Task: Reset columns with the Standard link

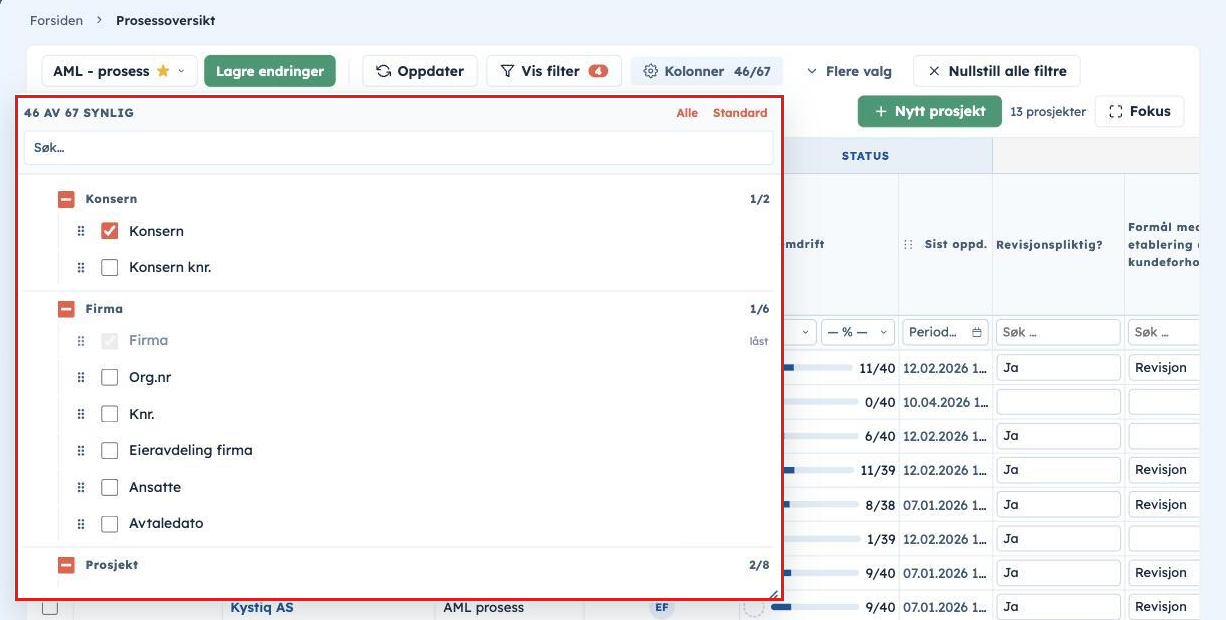Action: (740, 113)
